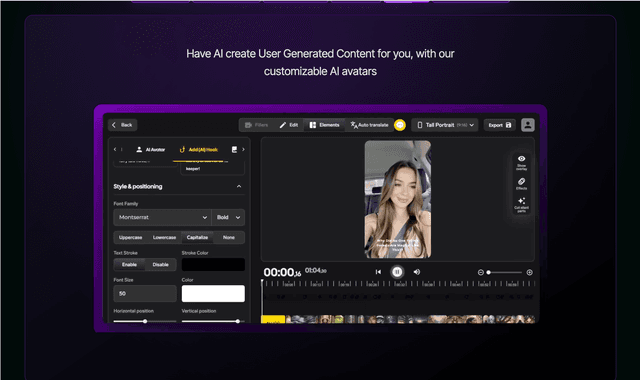Viewport: 640px width, 380px height.
Task: Open the Tall Portrait aspect ratio dropdown
Action: click(x=445, y=125)
